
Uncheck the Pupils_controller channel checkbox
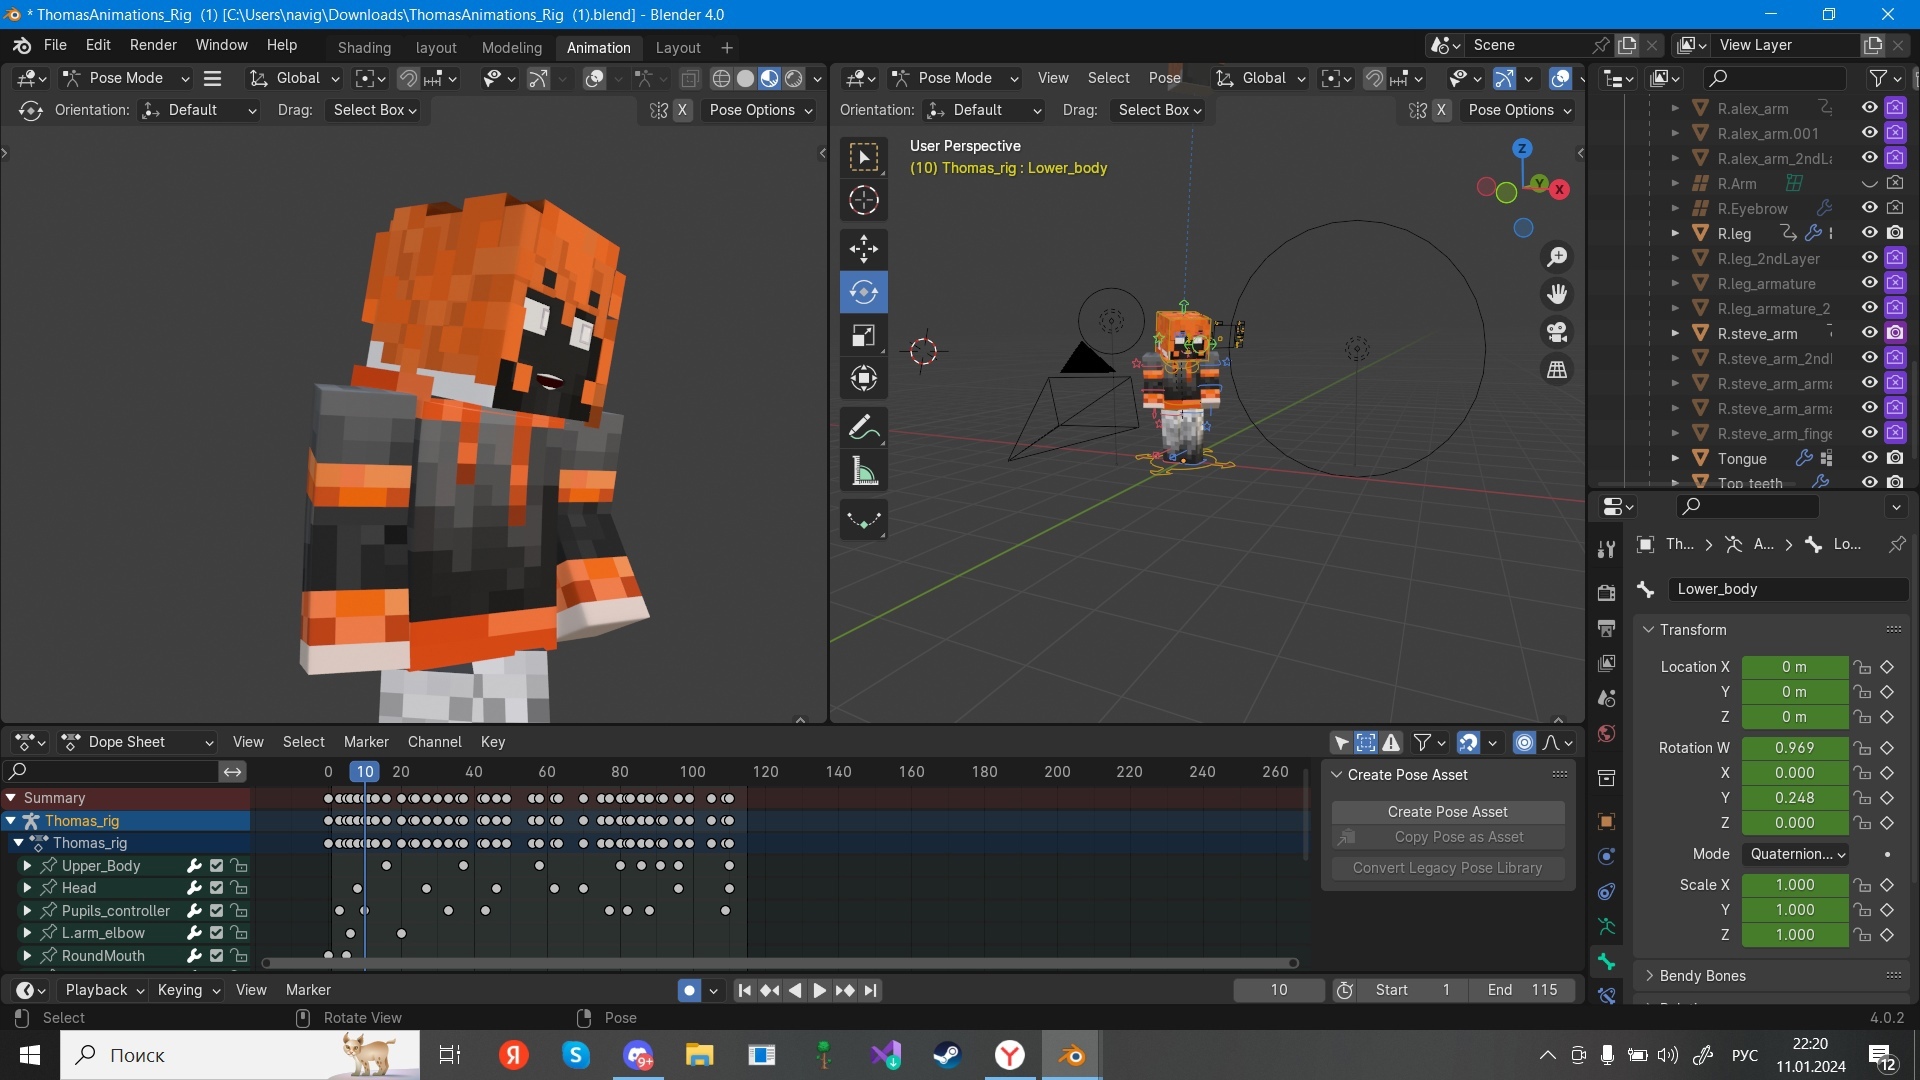click(x=216, y=911)
